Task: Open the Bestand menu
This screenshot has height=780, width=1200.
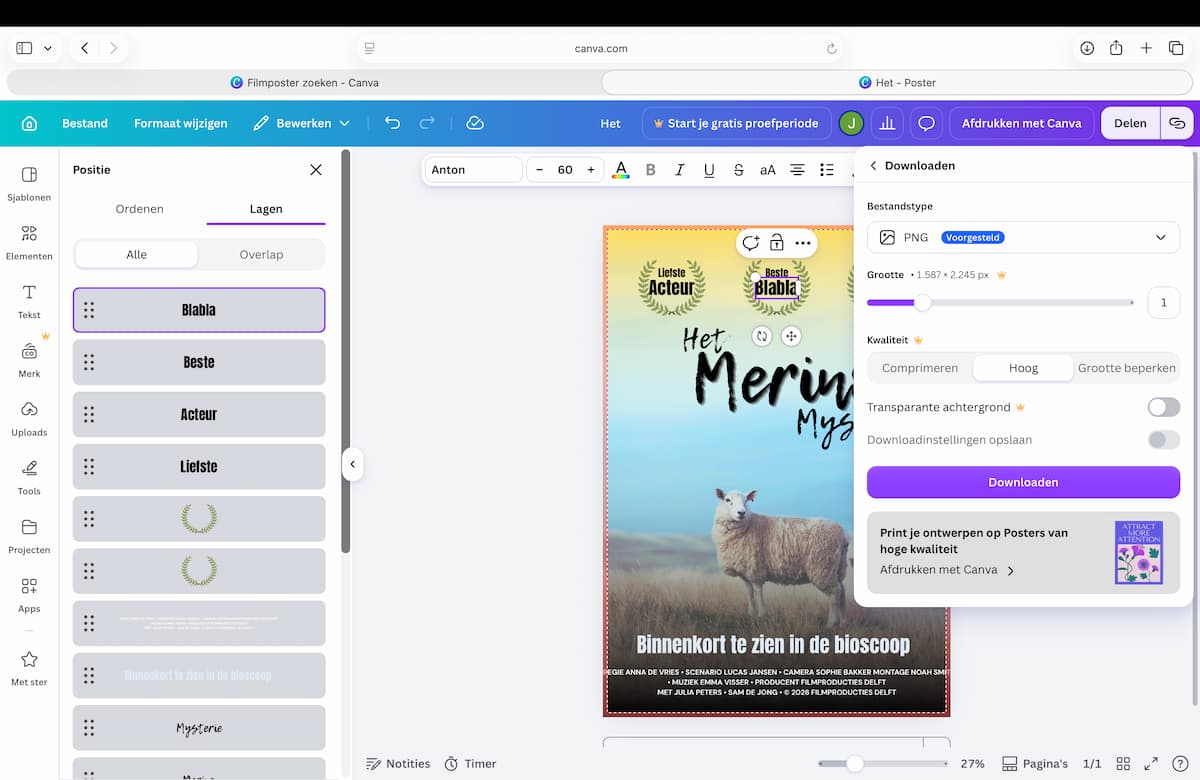Action: 85,123
